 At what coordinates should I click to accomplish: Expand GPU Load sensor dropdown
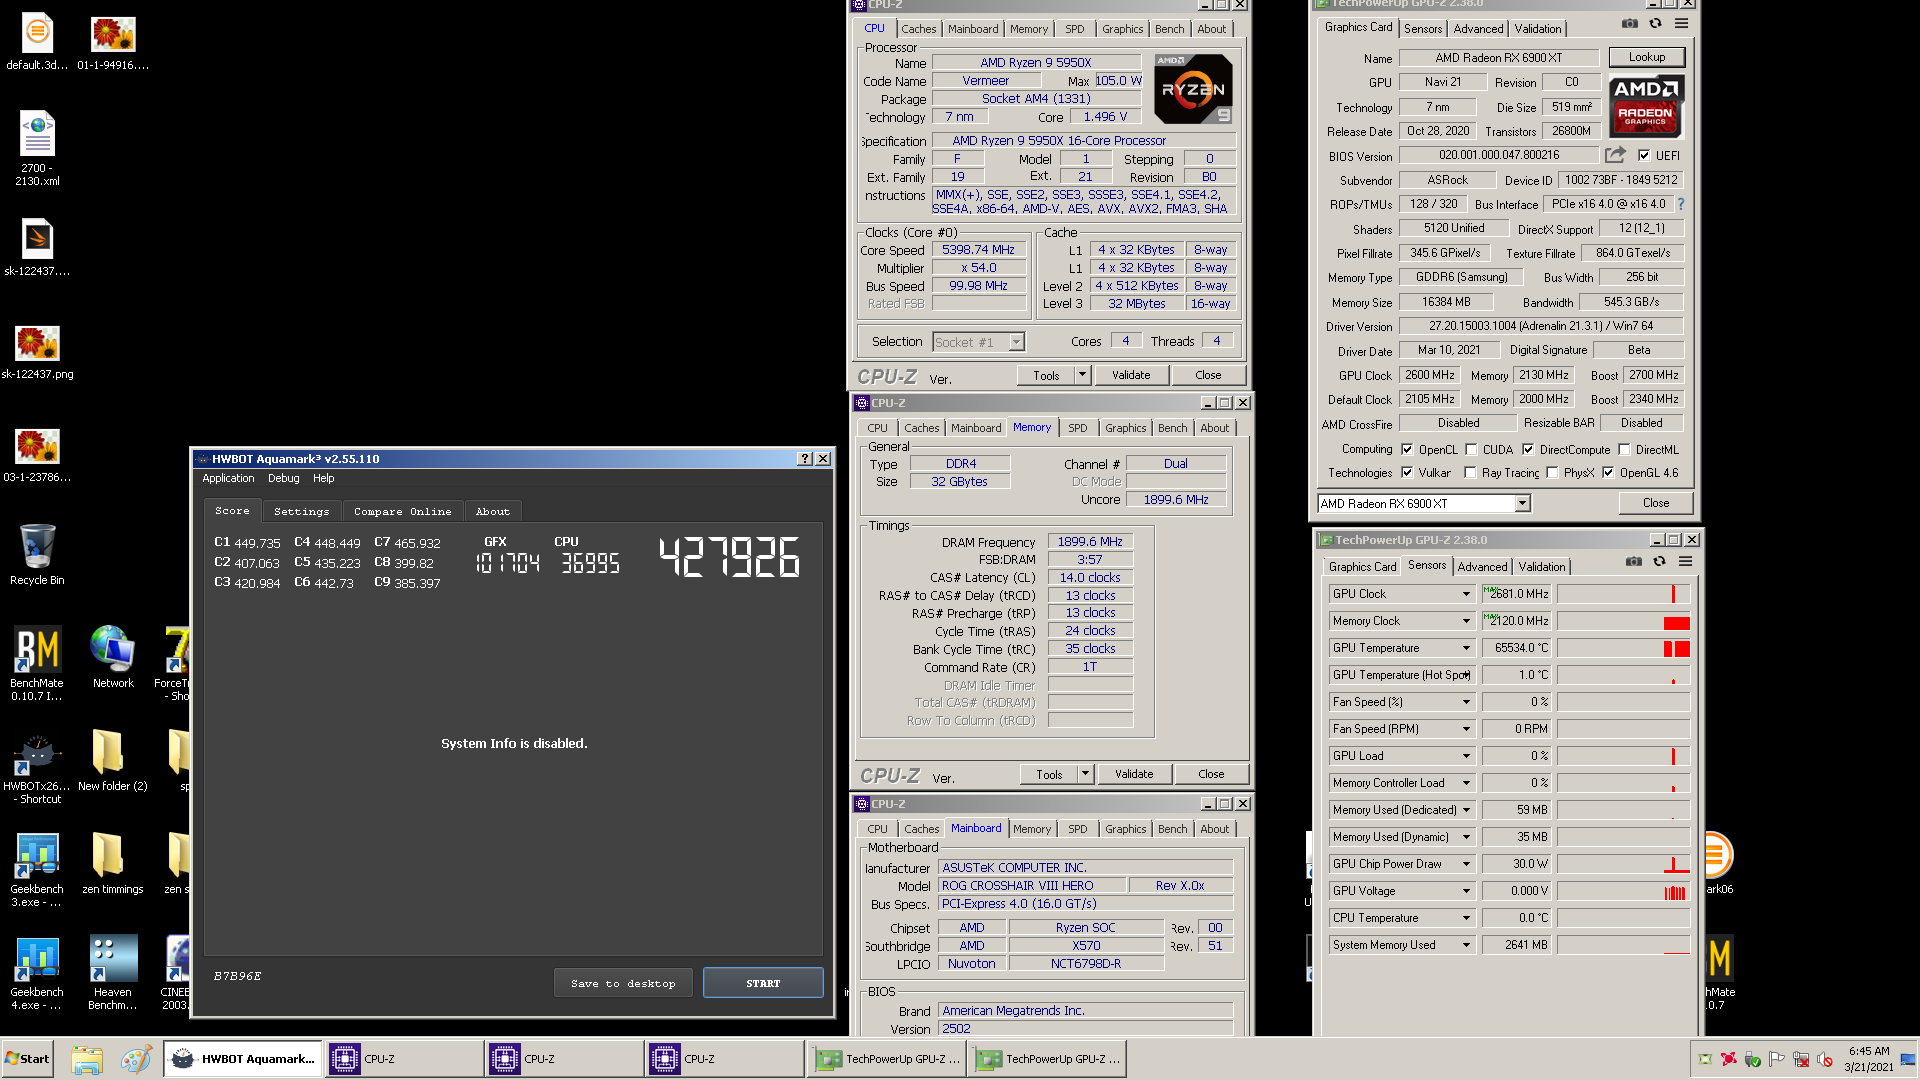tap(1466, 756)
